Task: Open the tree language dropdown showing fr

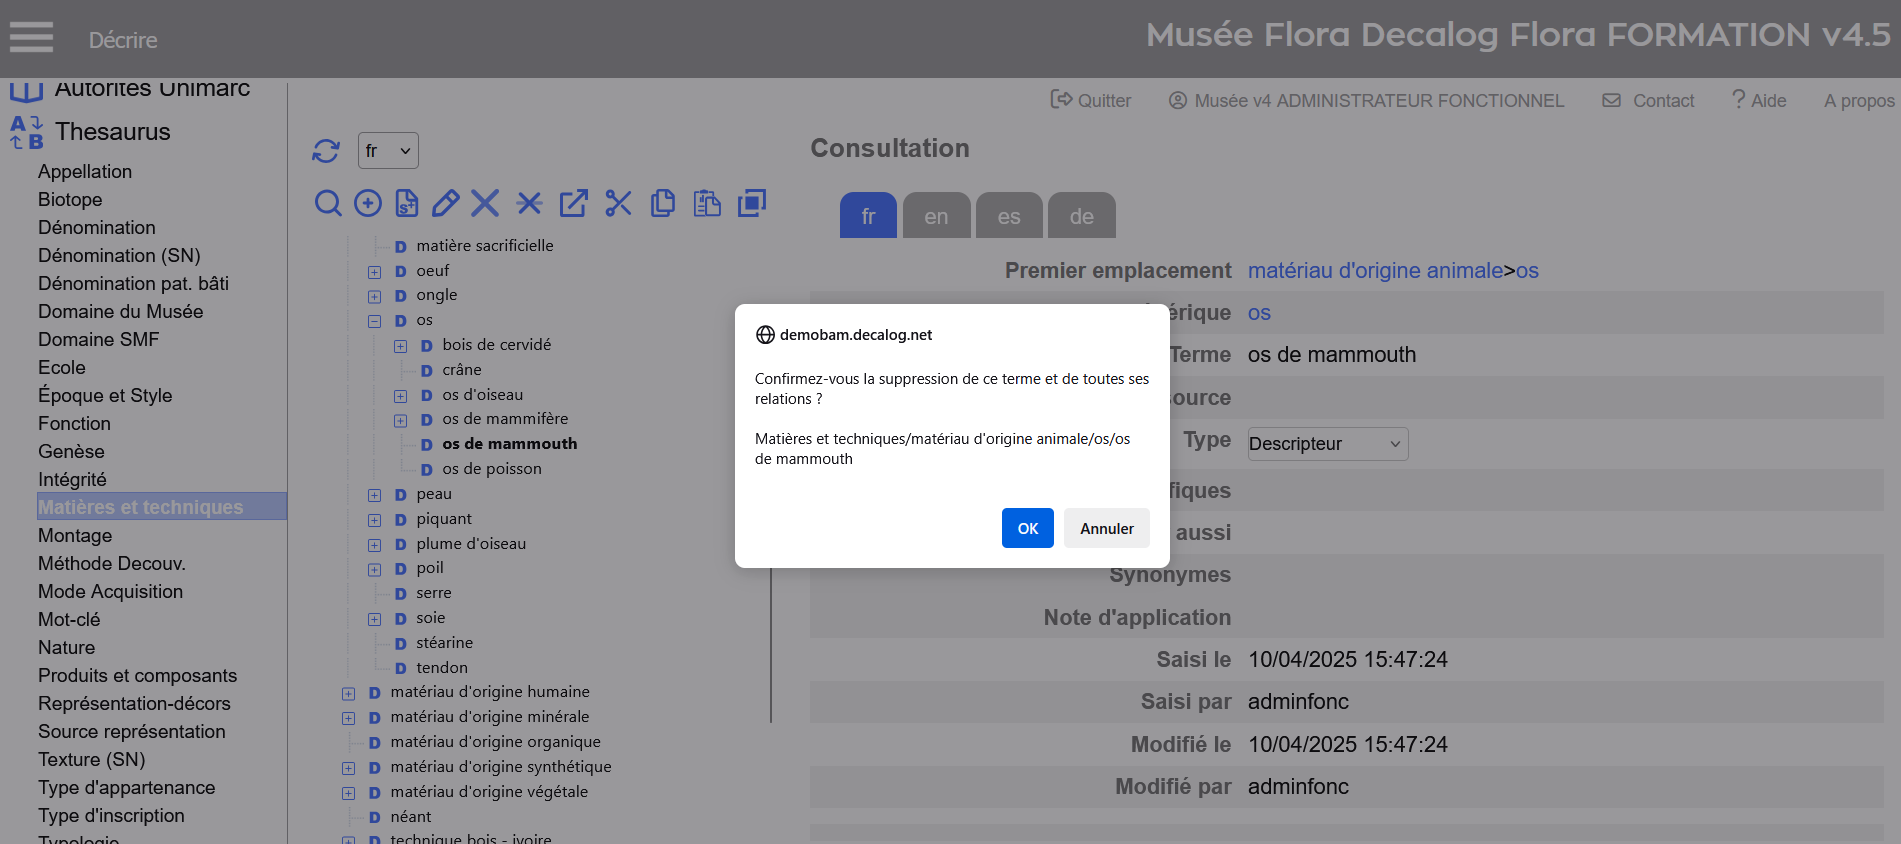Action: click(x=388, y=151)
